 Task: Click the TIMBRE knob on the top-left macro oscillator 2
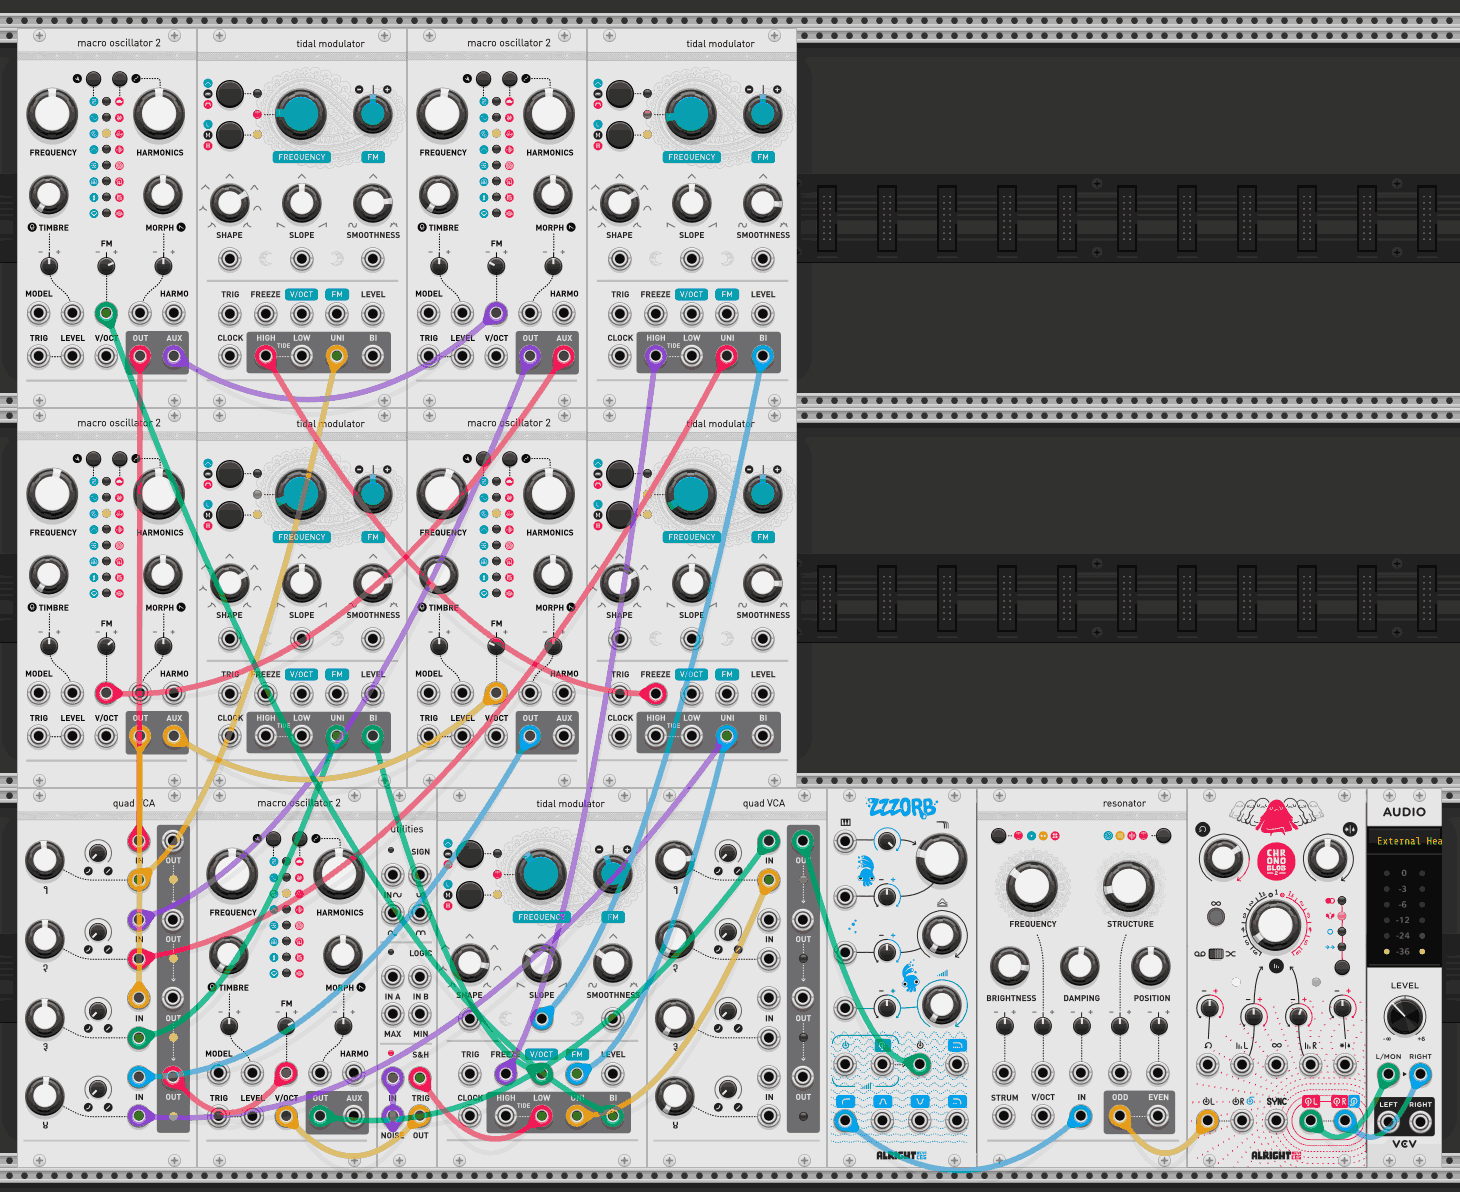pyautogui.click(x=48, y=194)
